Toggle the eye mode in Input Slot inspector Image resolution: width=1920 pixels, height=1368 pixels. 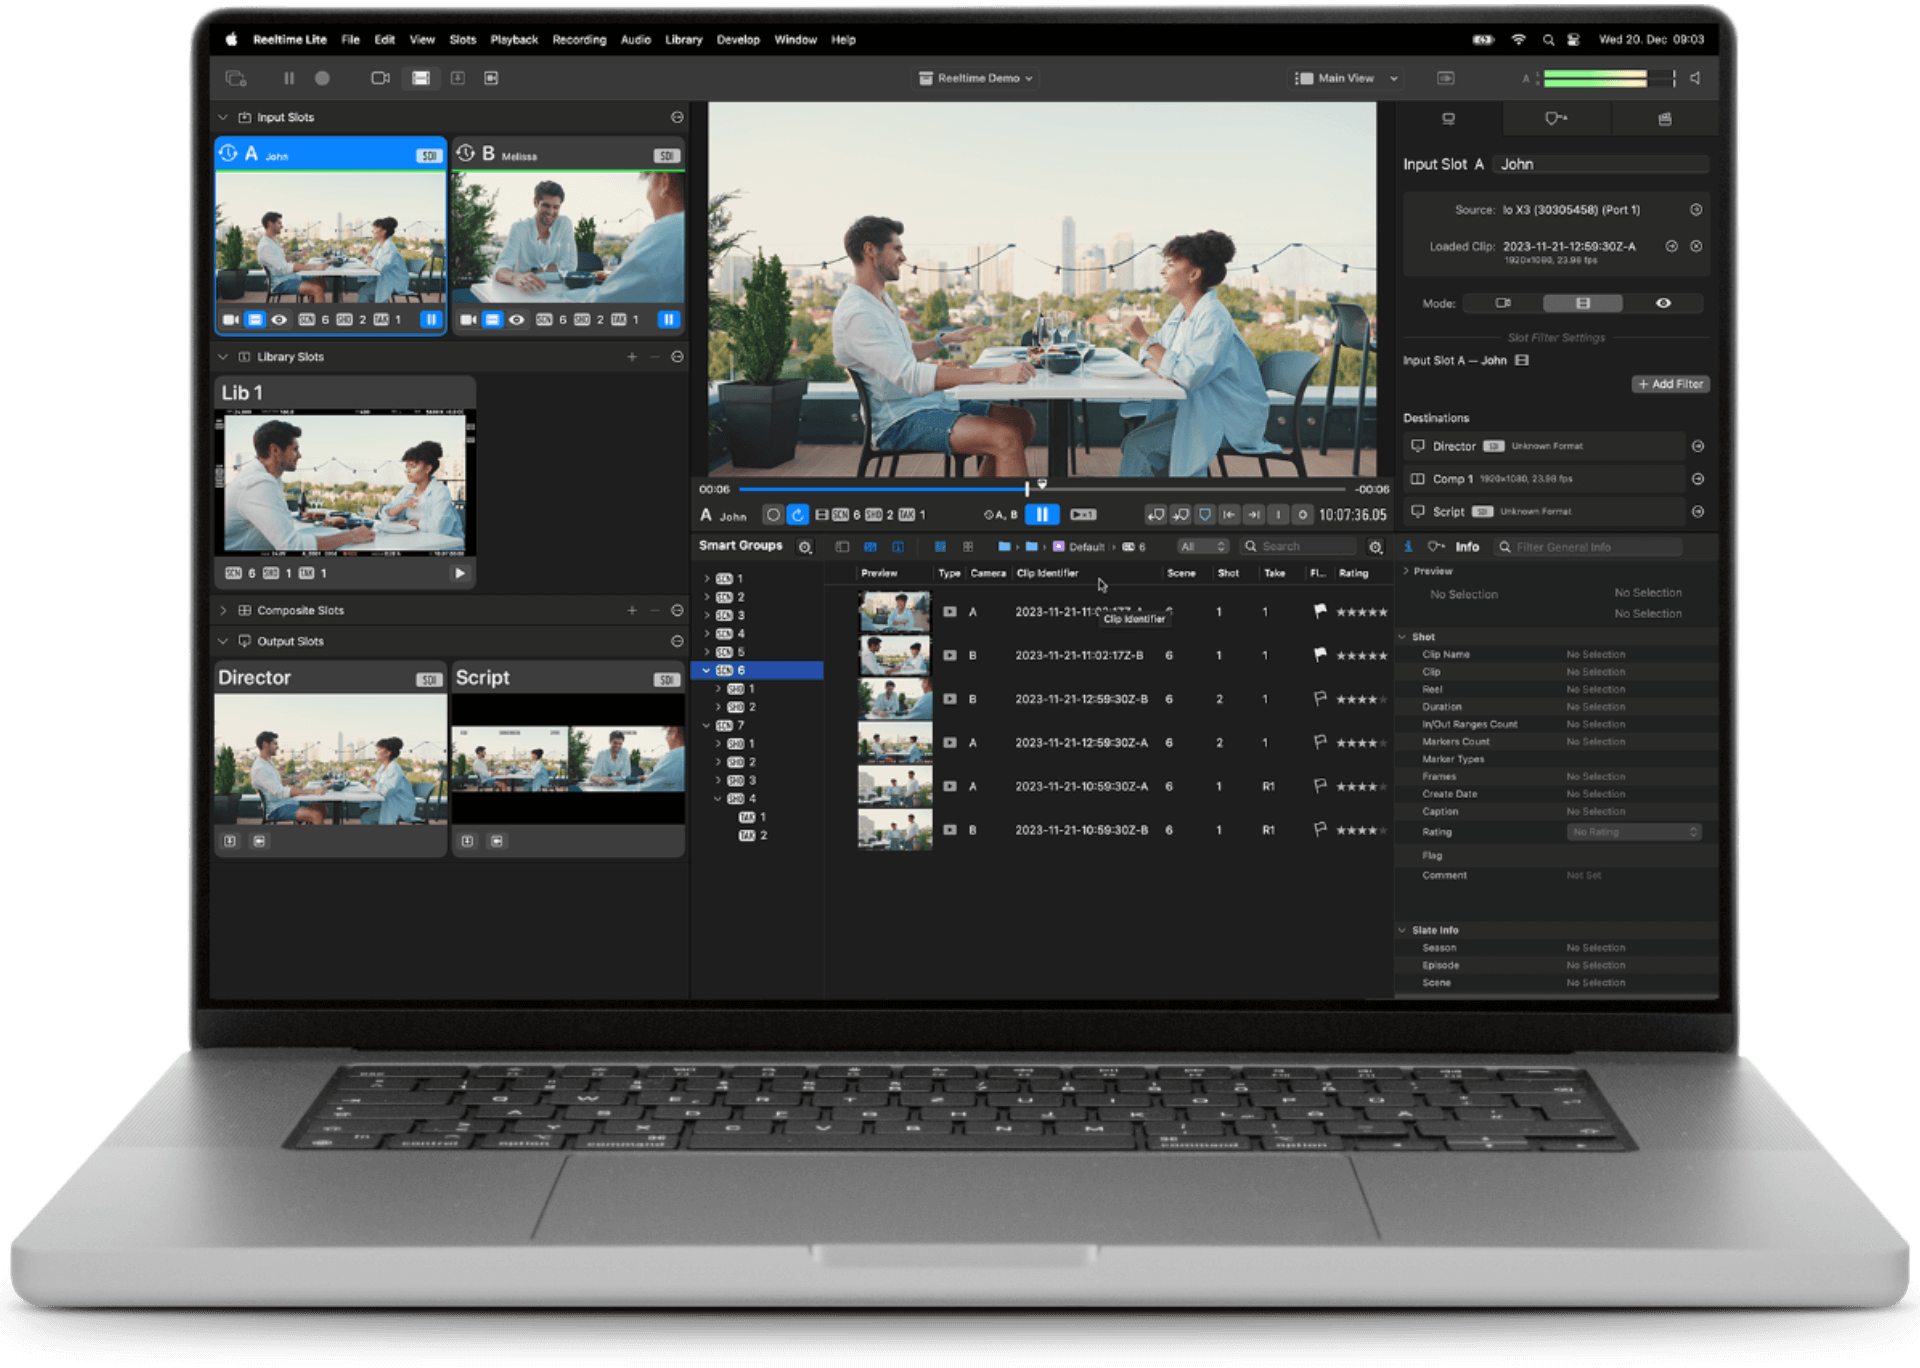coord(1663,303)
